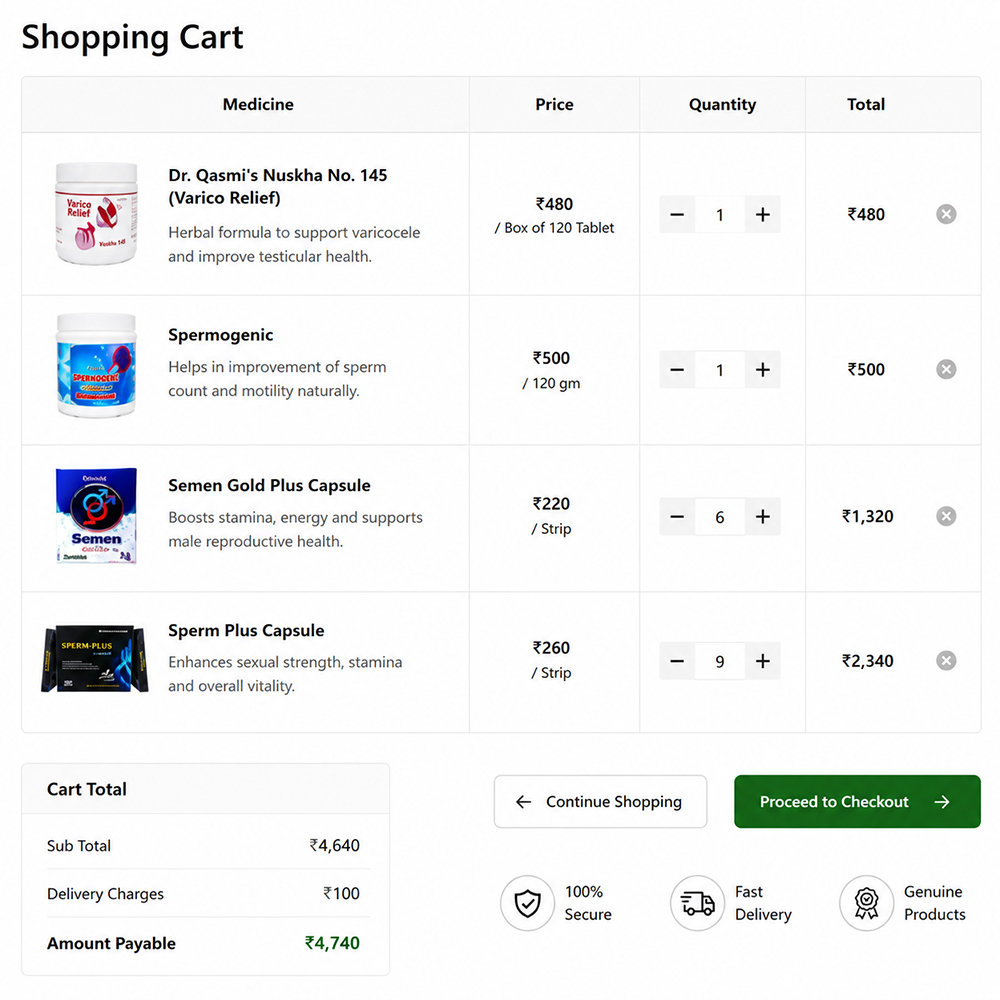Click the Continue Shopping button
1000x1000 pixels.
pos(600,802)
